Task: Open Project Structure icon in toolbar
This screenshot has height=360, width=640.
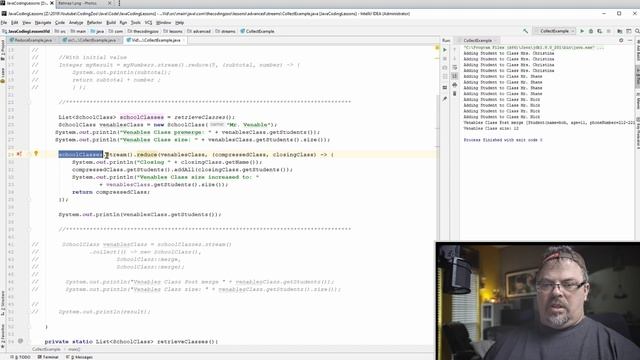Action: point(620,31)
